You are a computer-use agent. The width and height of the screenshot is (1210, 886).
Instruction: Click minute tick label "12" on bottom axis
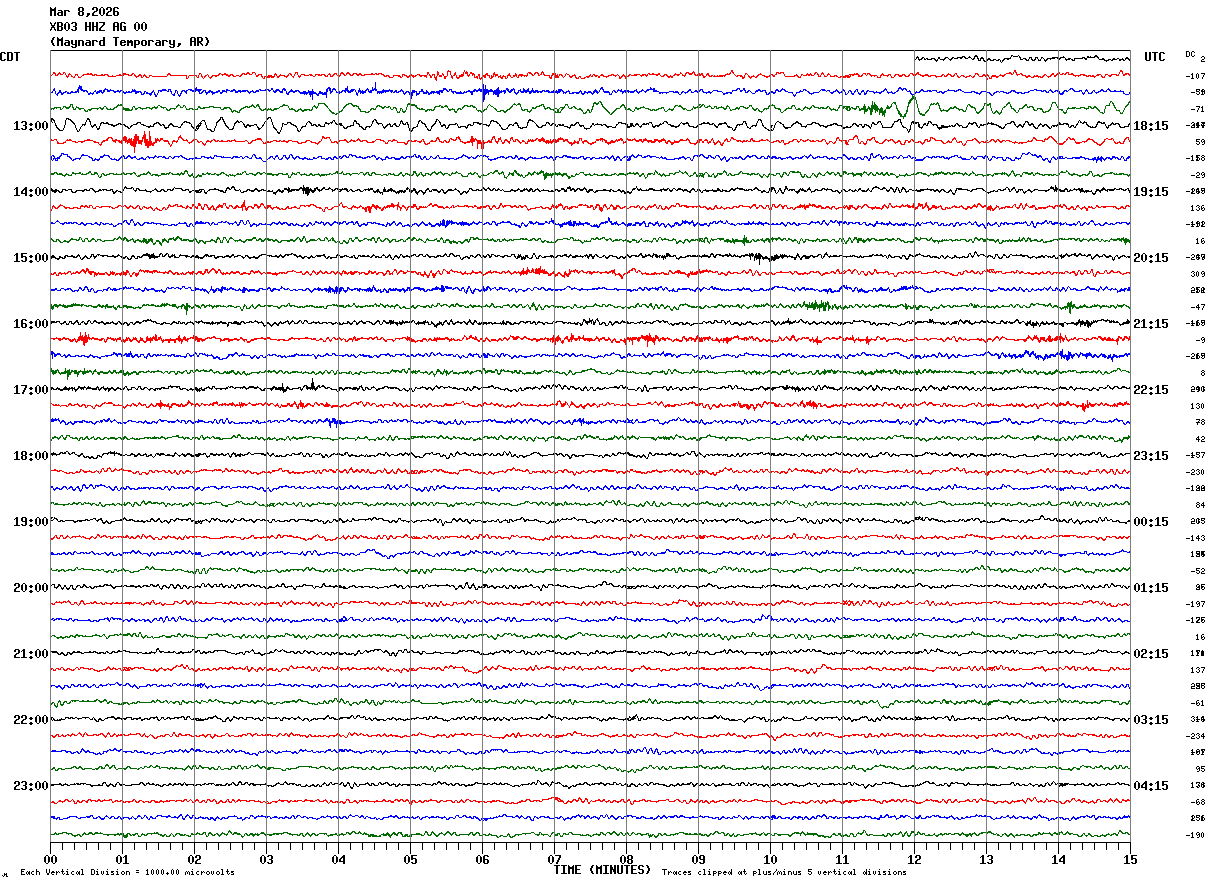pos(914,859)
